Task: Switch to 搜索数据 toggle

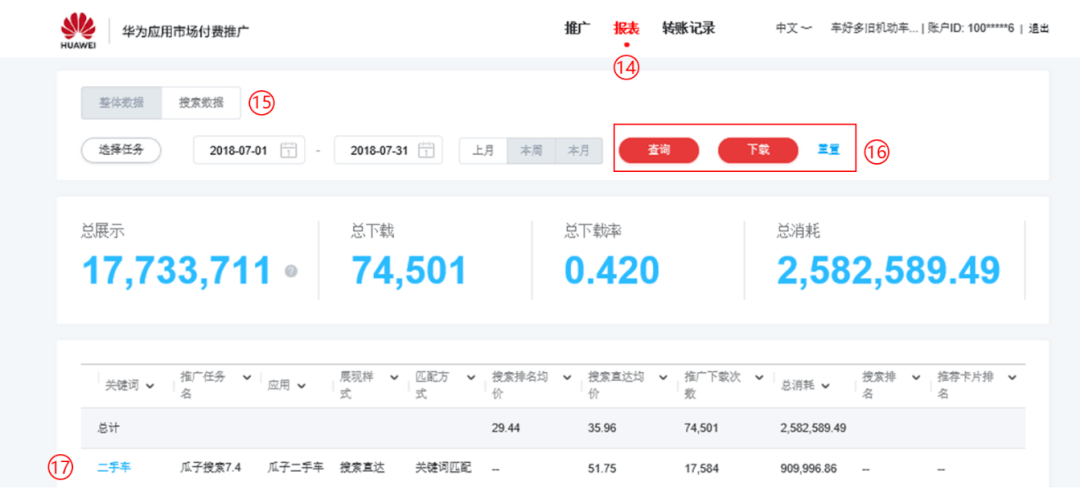Action: [x=201, y=103]
